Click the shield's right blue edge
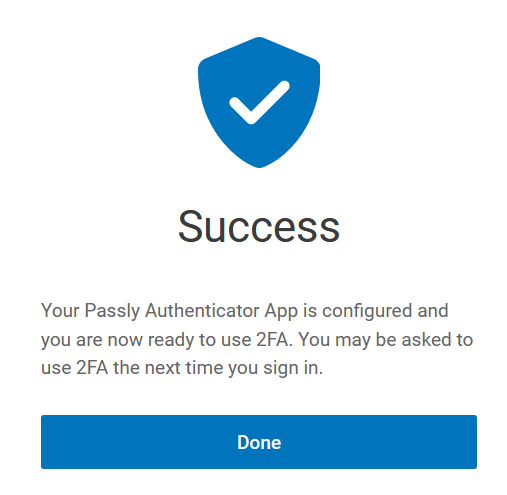This screenshot has width=507, height=495. [318, 87]
